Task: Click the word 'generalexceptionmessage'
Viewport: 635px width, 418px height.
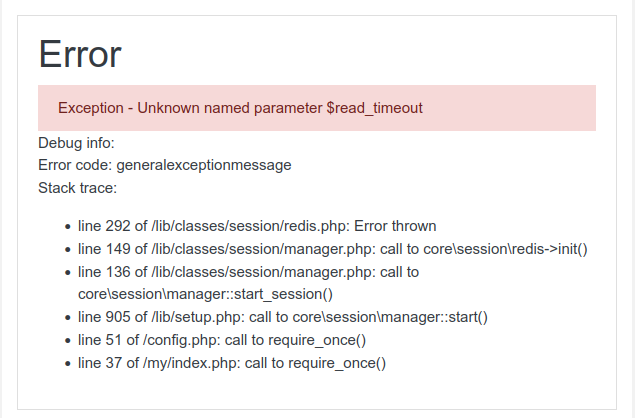Action: (x=204, y=165)
